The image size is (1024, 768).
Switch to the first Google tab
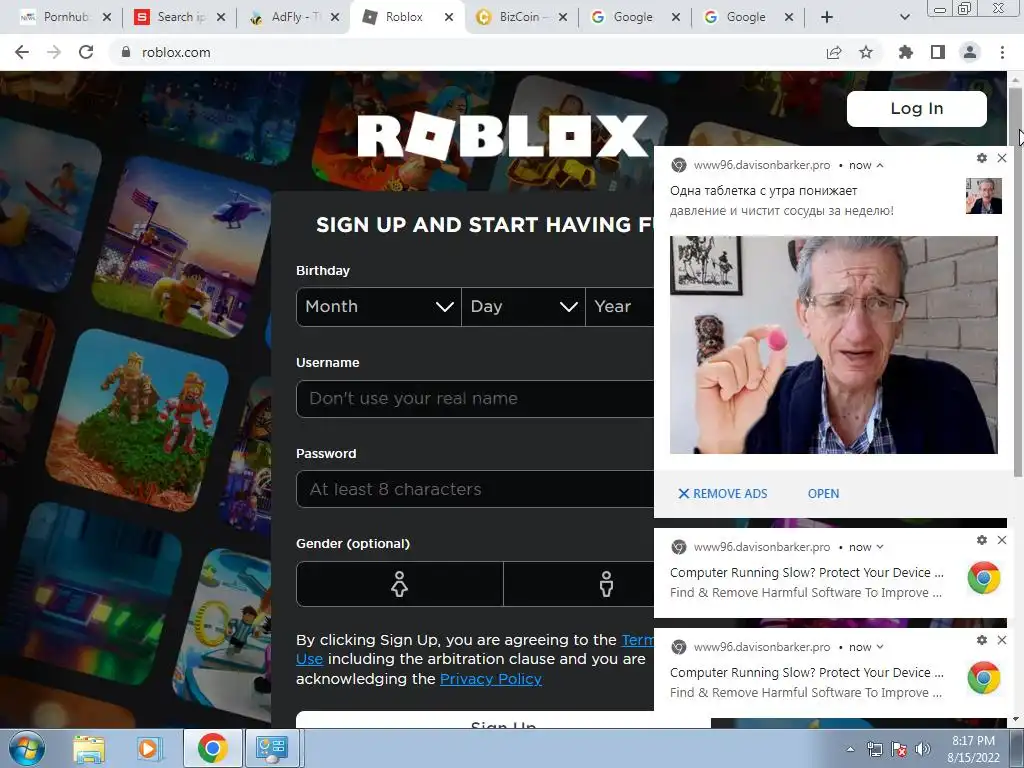pos(633,17)
